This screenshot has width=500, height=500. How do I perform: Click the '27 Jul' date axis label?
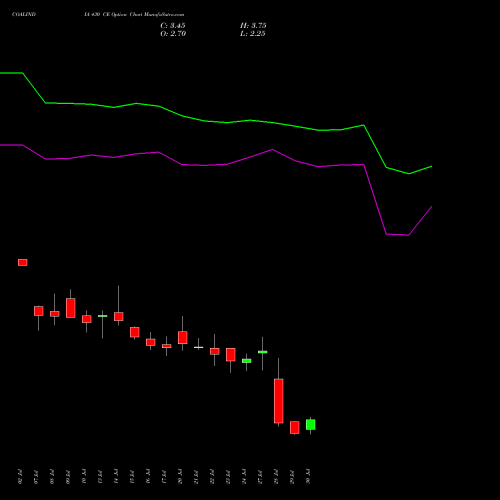click(260, 477)
